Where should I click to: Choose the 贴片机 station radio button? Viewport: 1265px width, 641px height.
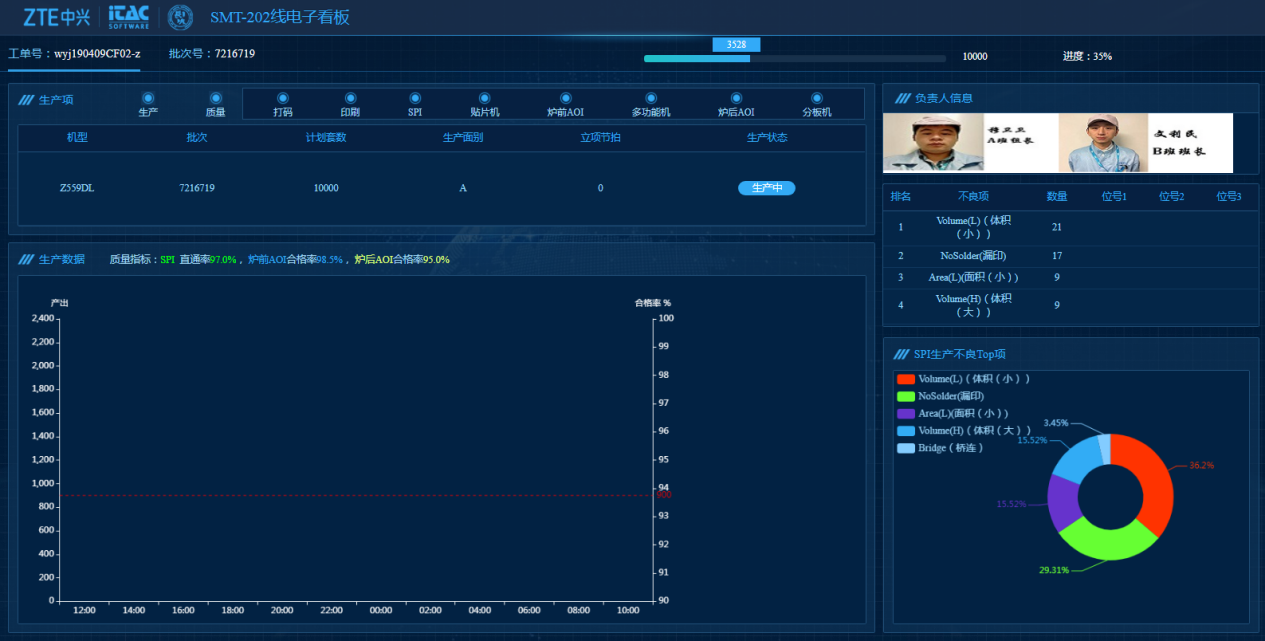click(x=485, y=98)
